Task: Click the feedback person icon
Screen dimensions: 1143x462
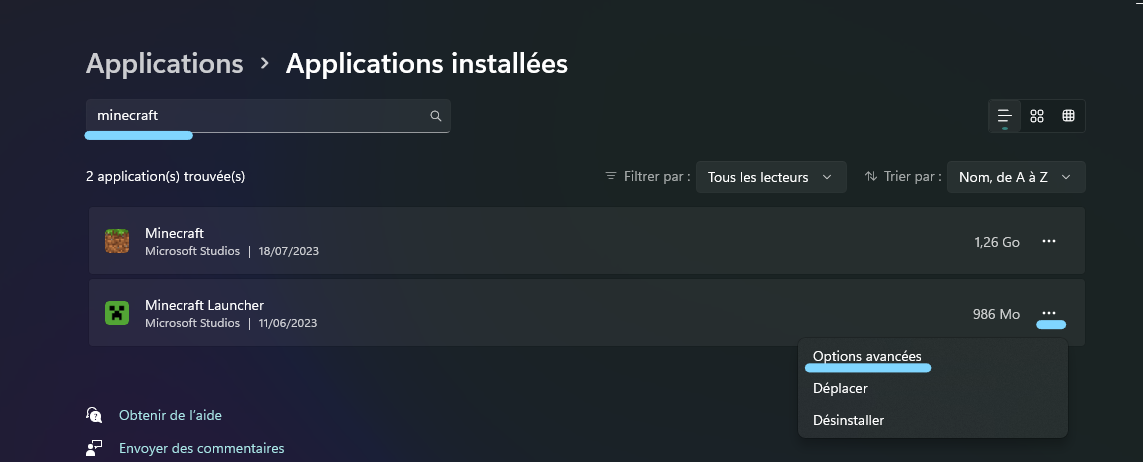Action: click(x=94, y=448)
